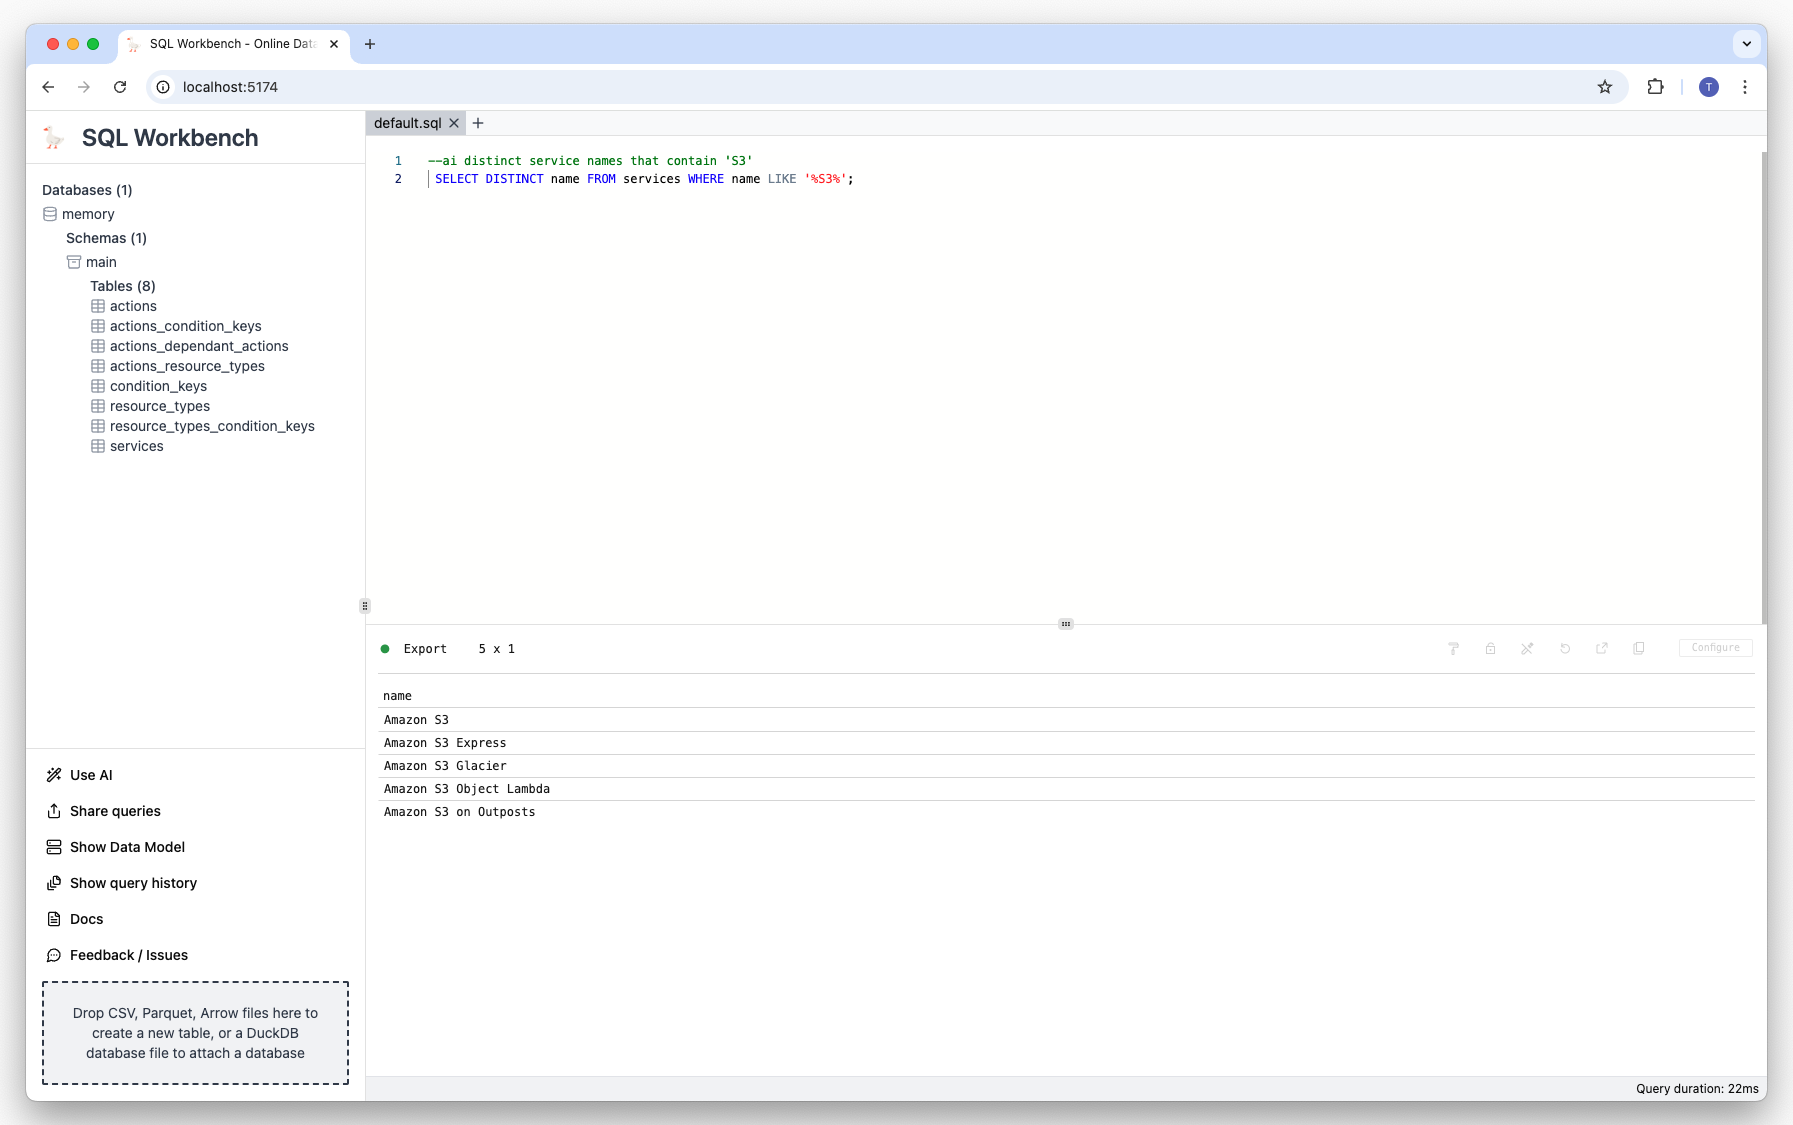Click the unlock padlock icon in results toolbar
The width and height of the screenshot is (1793, 1125).
1490,649
